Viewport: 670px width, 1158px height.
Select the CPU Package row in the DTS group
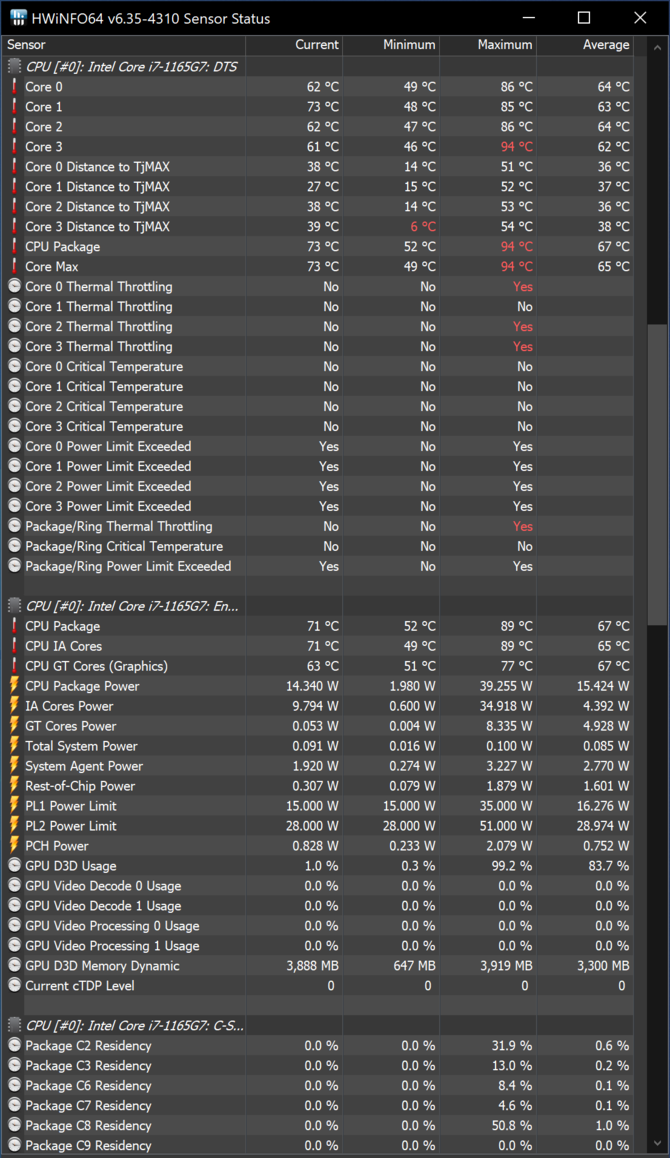(318, 246)
